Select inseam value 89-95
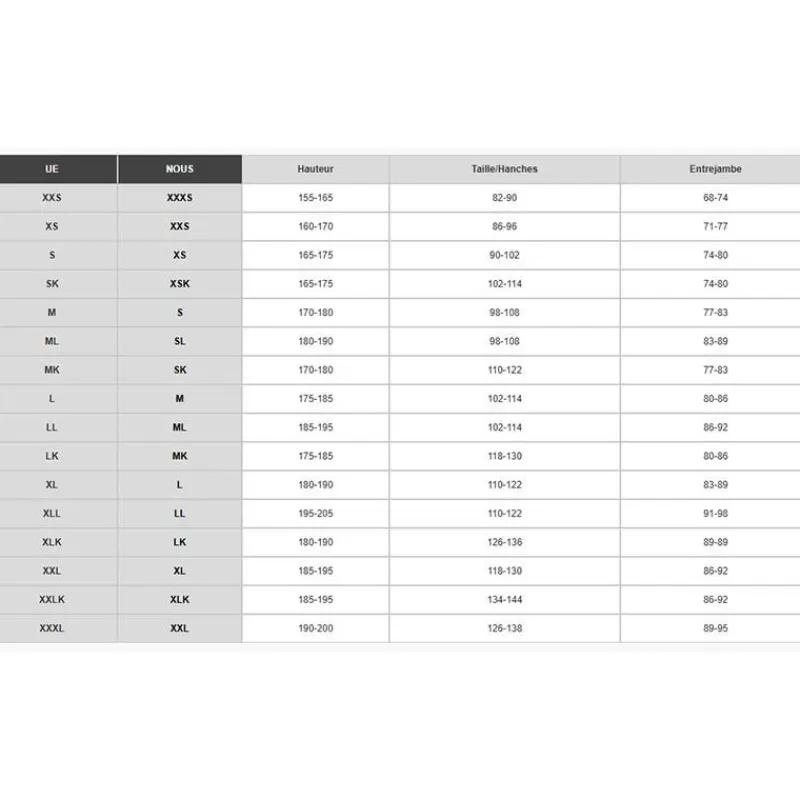 click(715, 628)
